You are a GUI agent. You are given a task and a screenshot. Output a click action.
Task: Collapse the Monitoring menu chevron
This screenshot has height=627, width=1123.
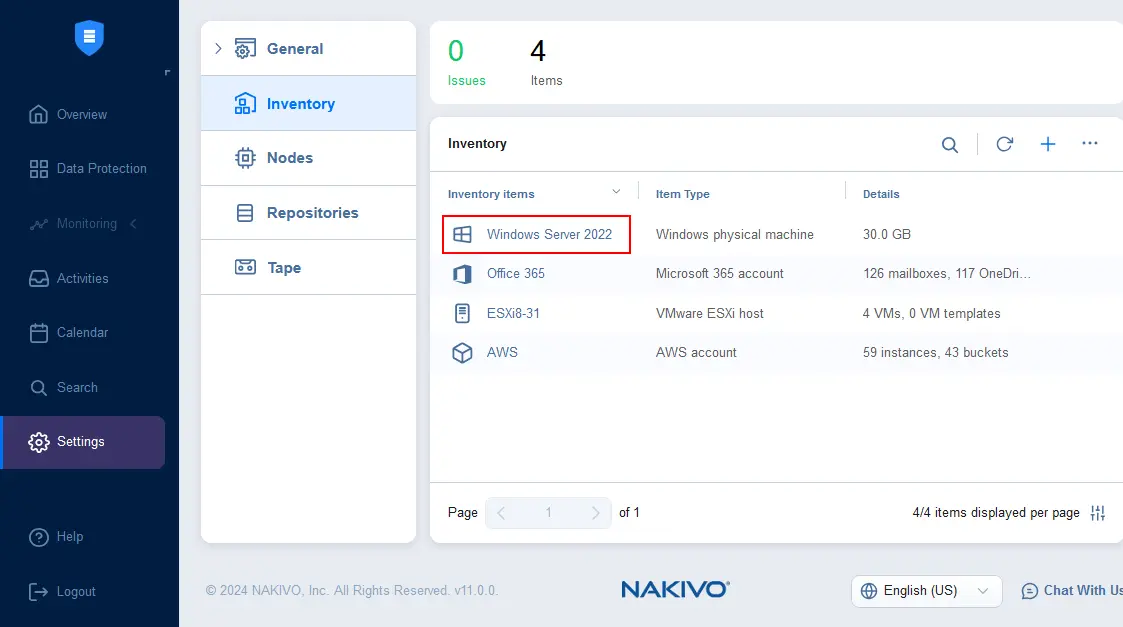pyautogui.click(x=133, y=224)
